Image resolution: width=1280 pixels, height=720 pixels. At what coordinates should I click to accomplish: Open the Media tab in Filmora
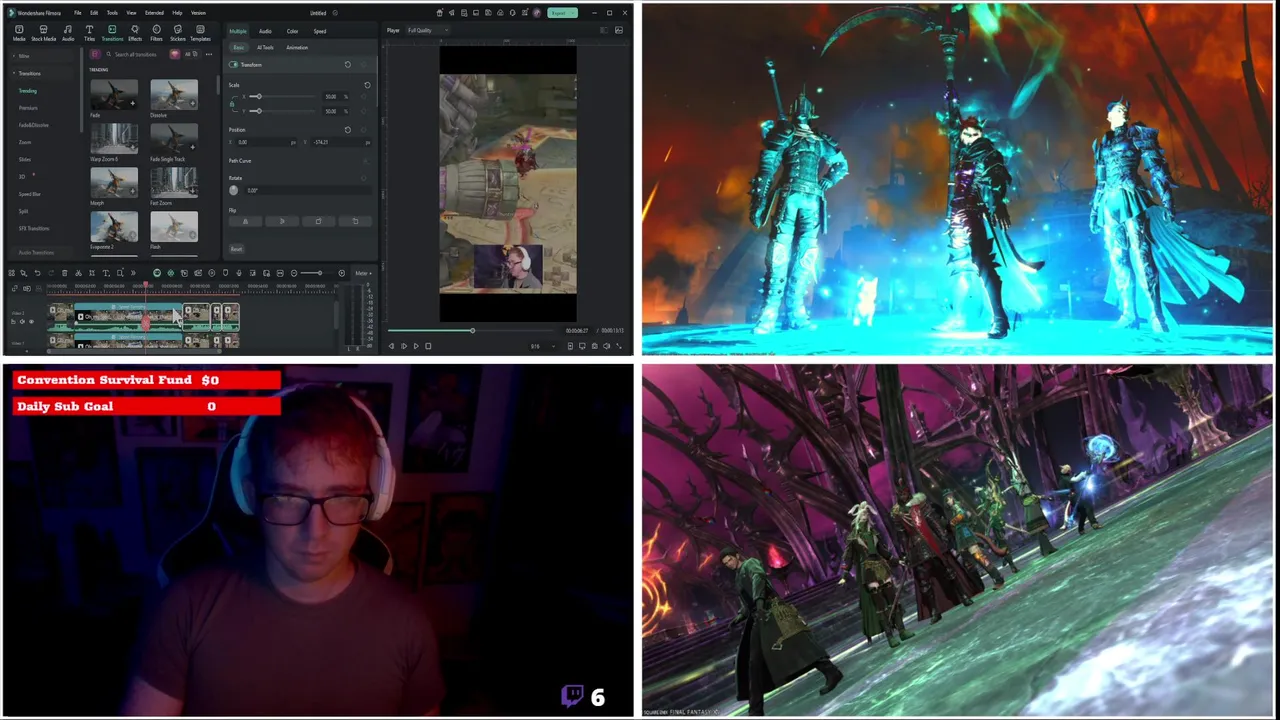19,32
